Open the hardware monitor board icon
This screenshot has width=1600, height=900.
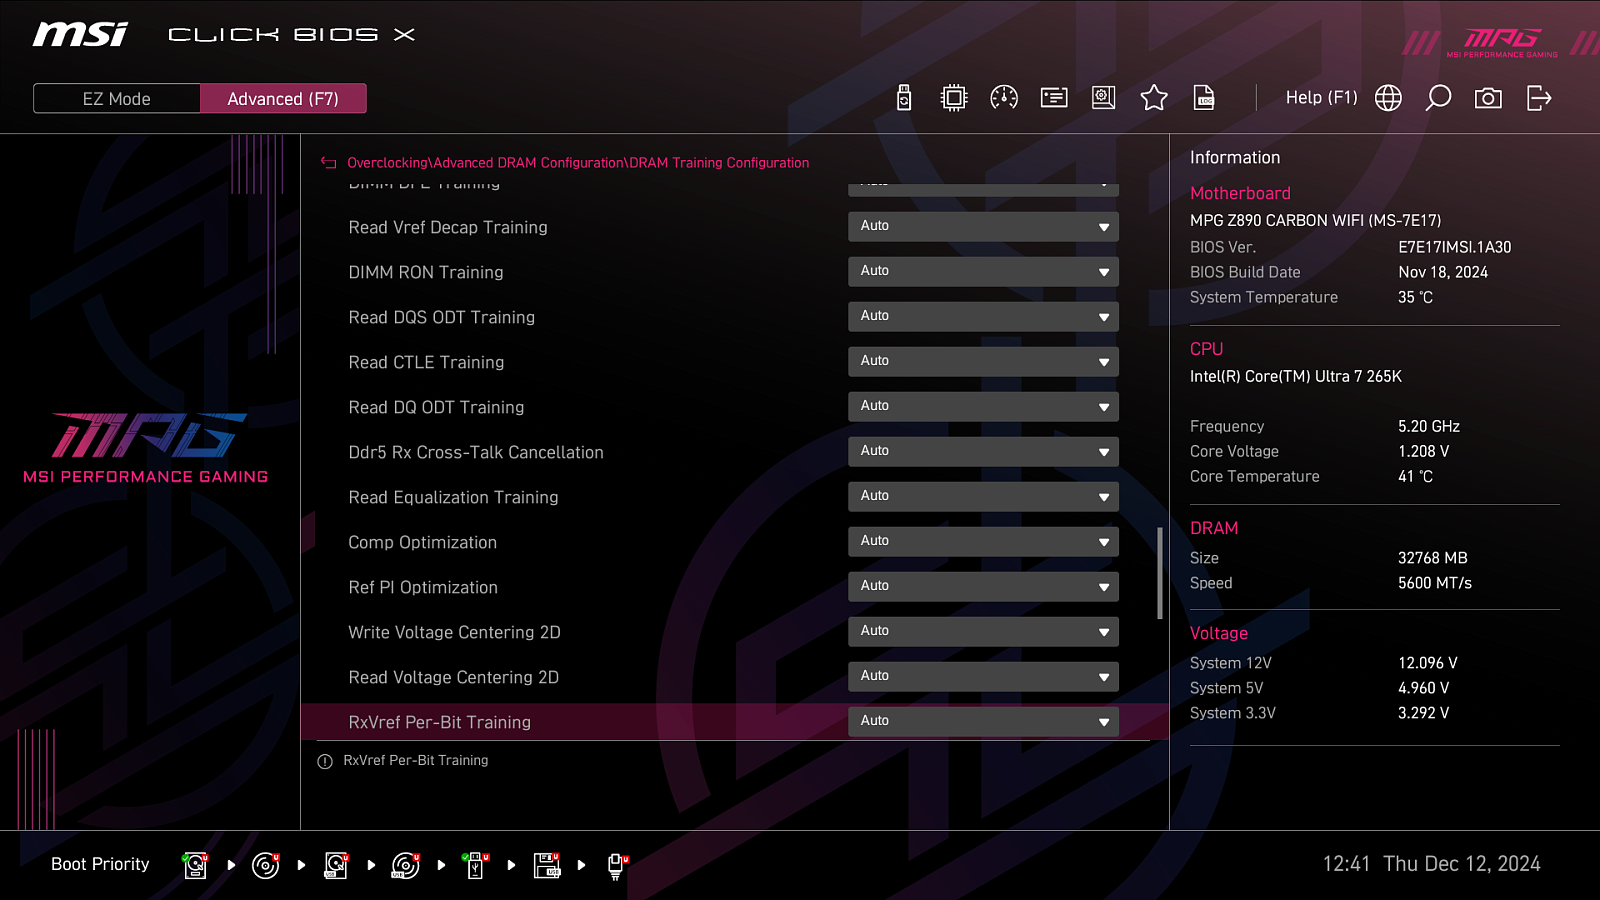1104,98
